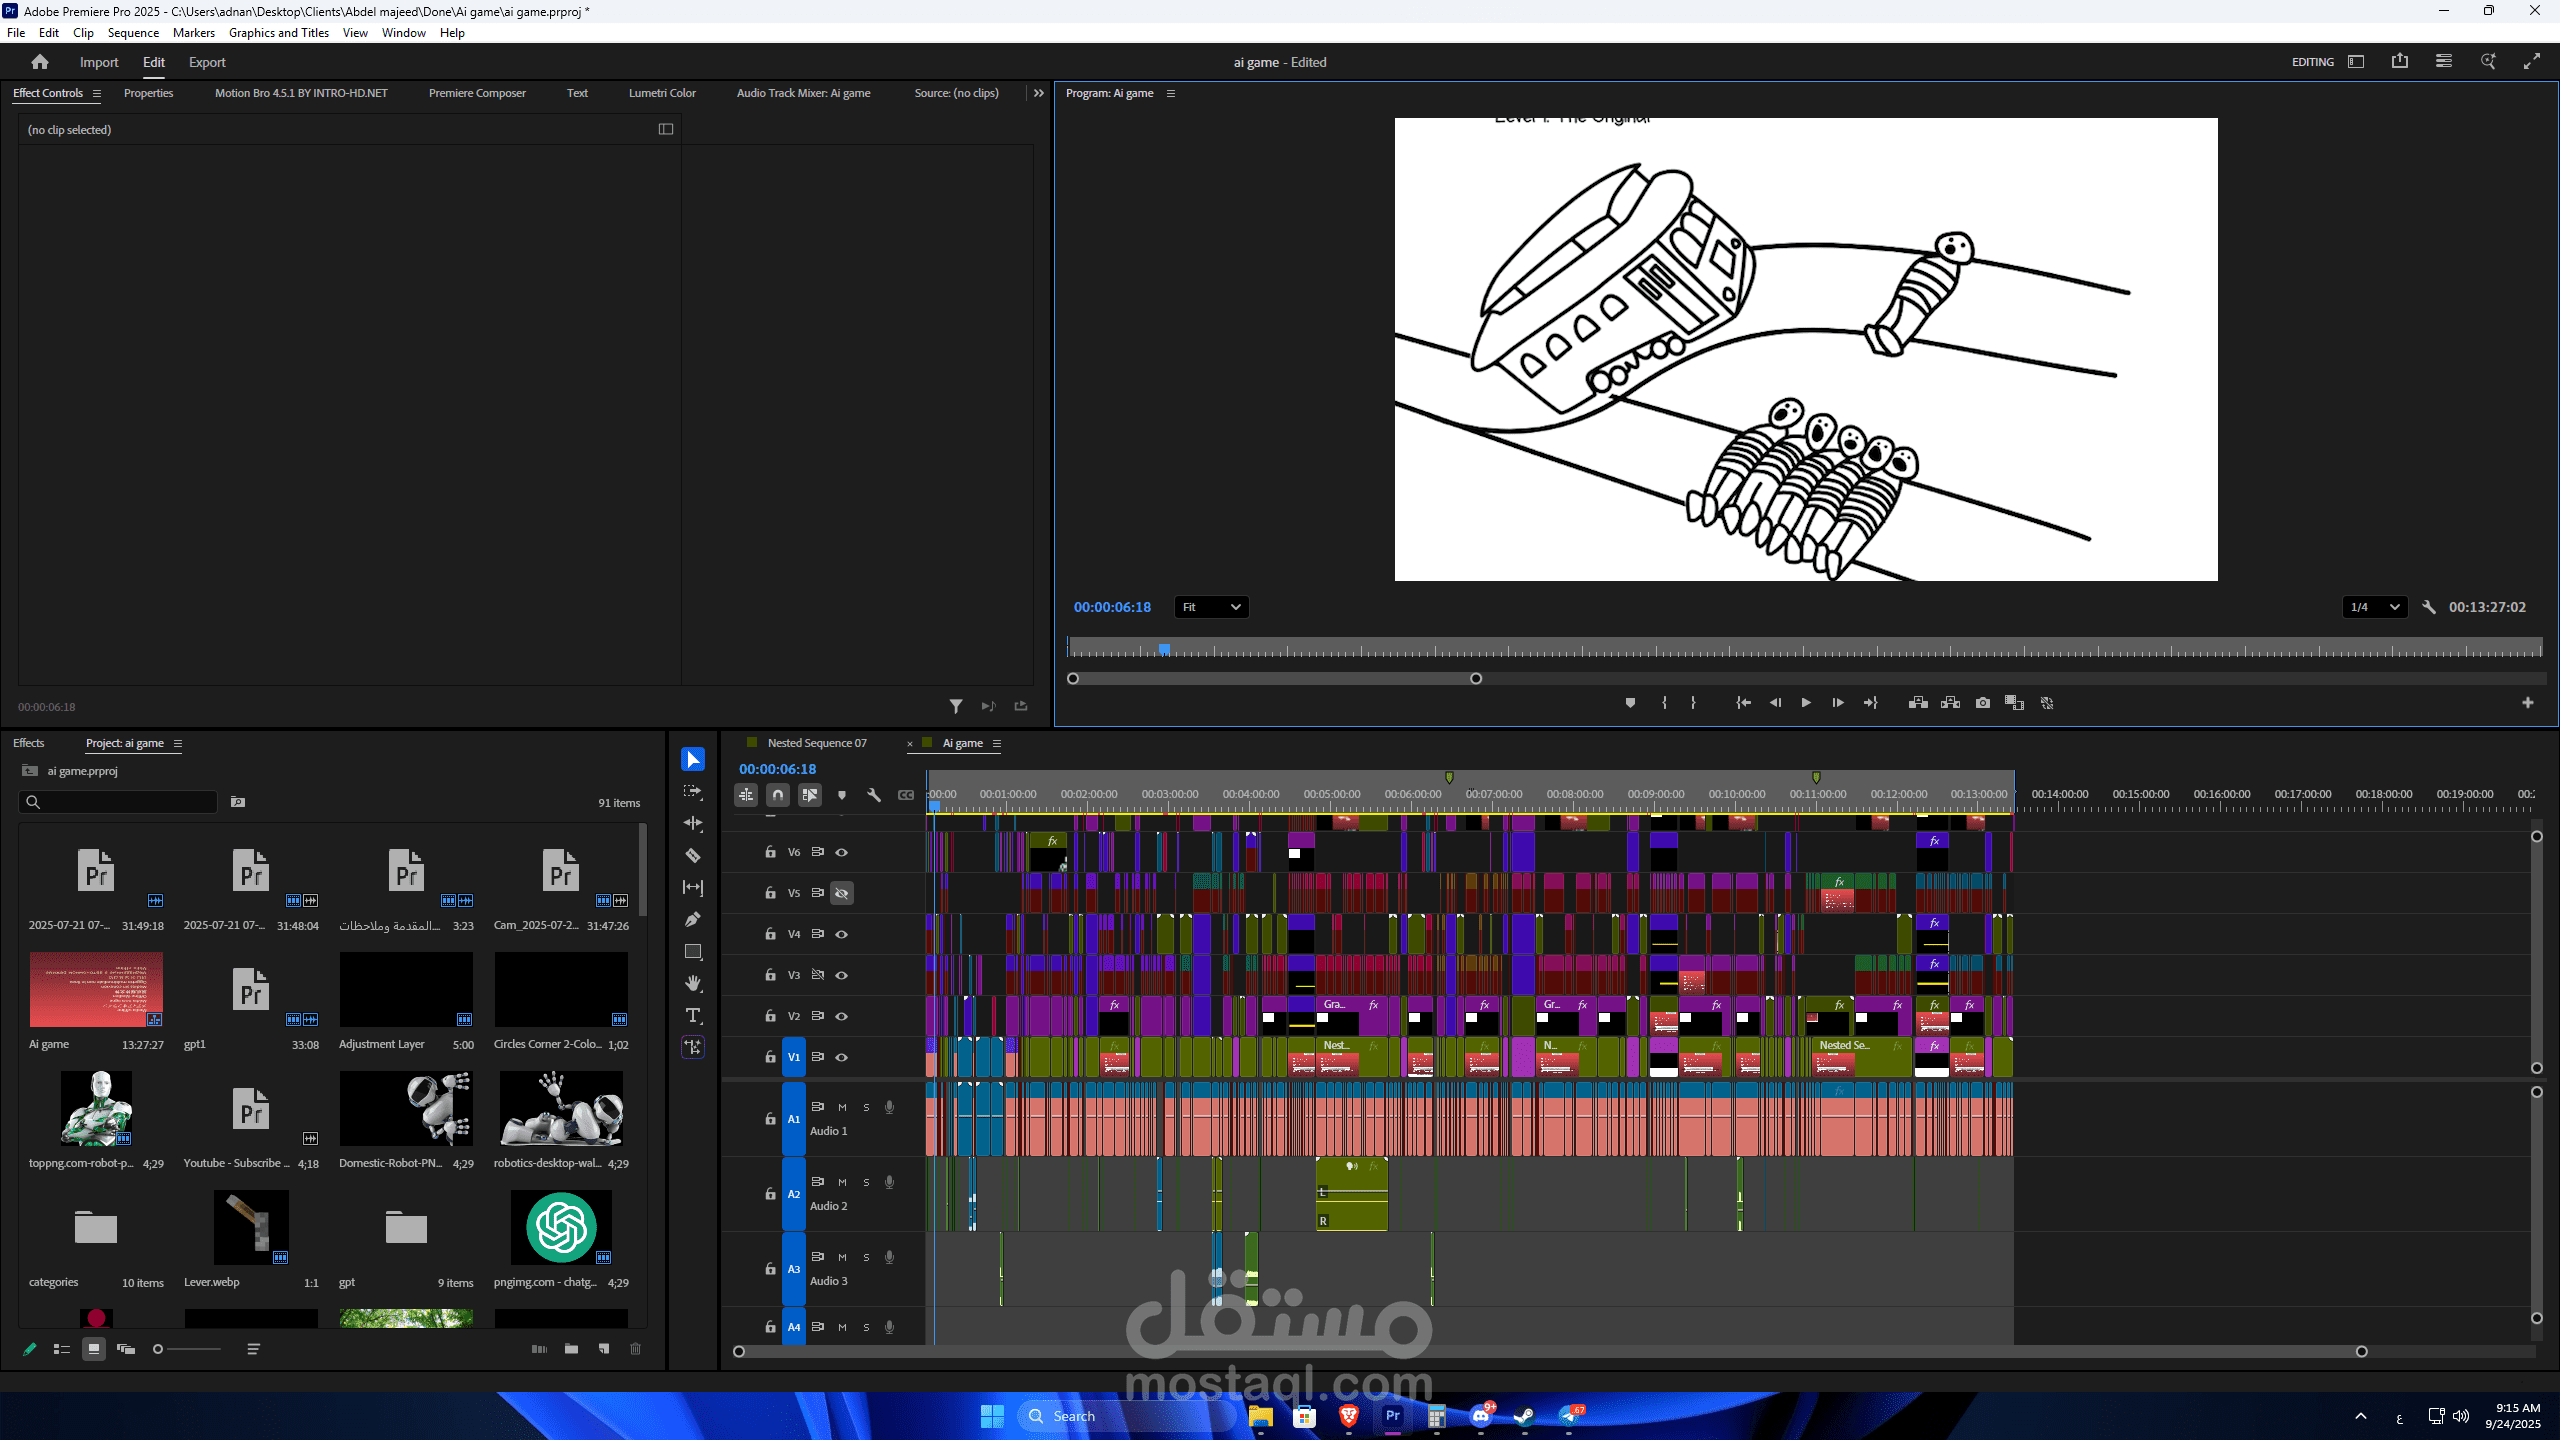The height and width of the screenshot is (1440, 2560).
Task: Select the Ripple Edit tool
Action: coord(692,823)
